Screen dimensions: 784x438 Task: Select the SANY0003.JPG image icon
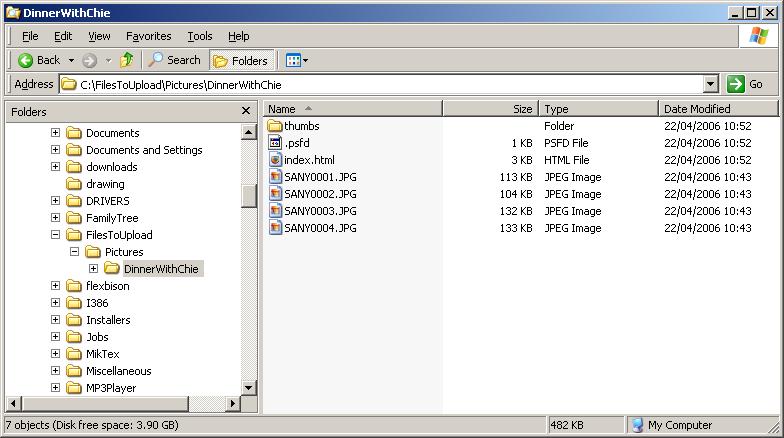(275, 211)
